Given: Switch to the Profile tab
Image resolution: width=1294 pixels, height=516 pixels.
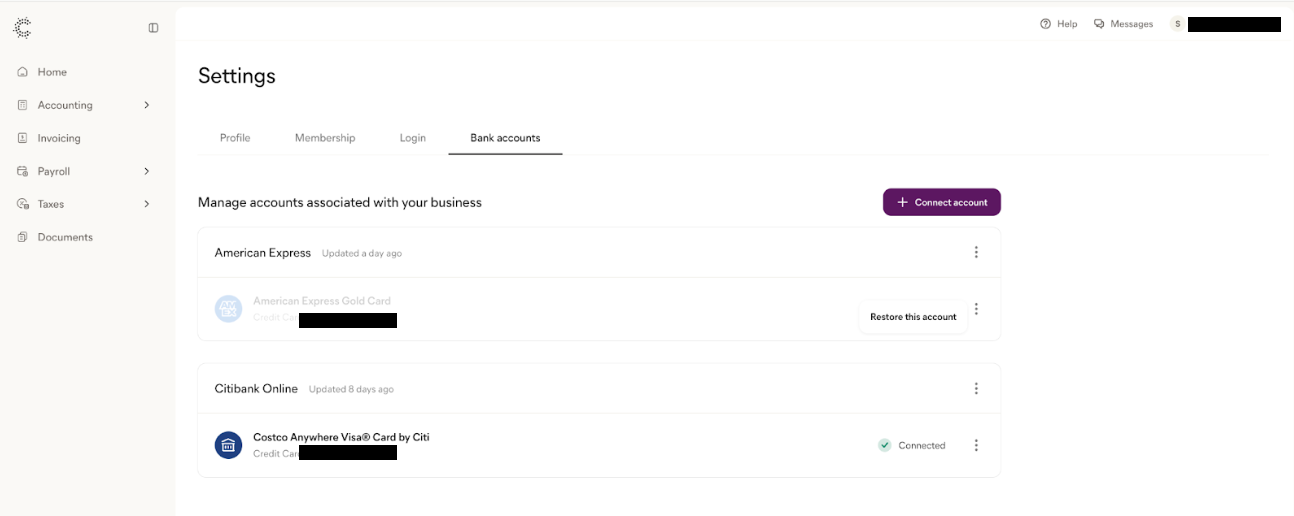Looking at the screenshot, I should (235, 138).
